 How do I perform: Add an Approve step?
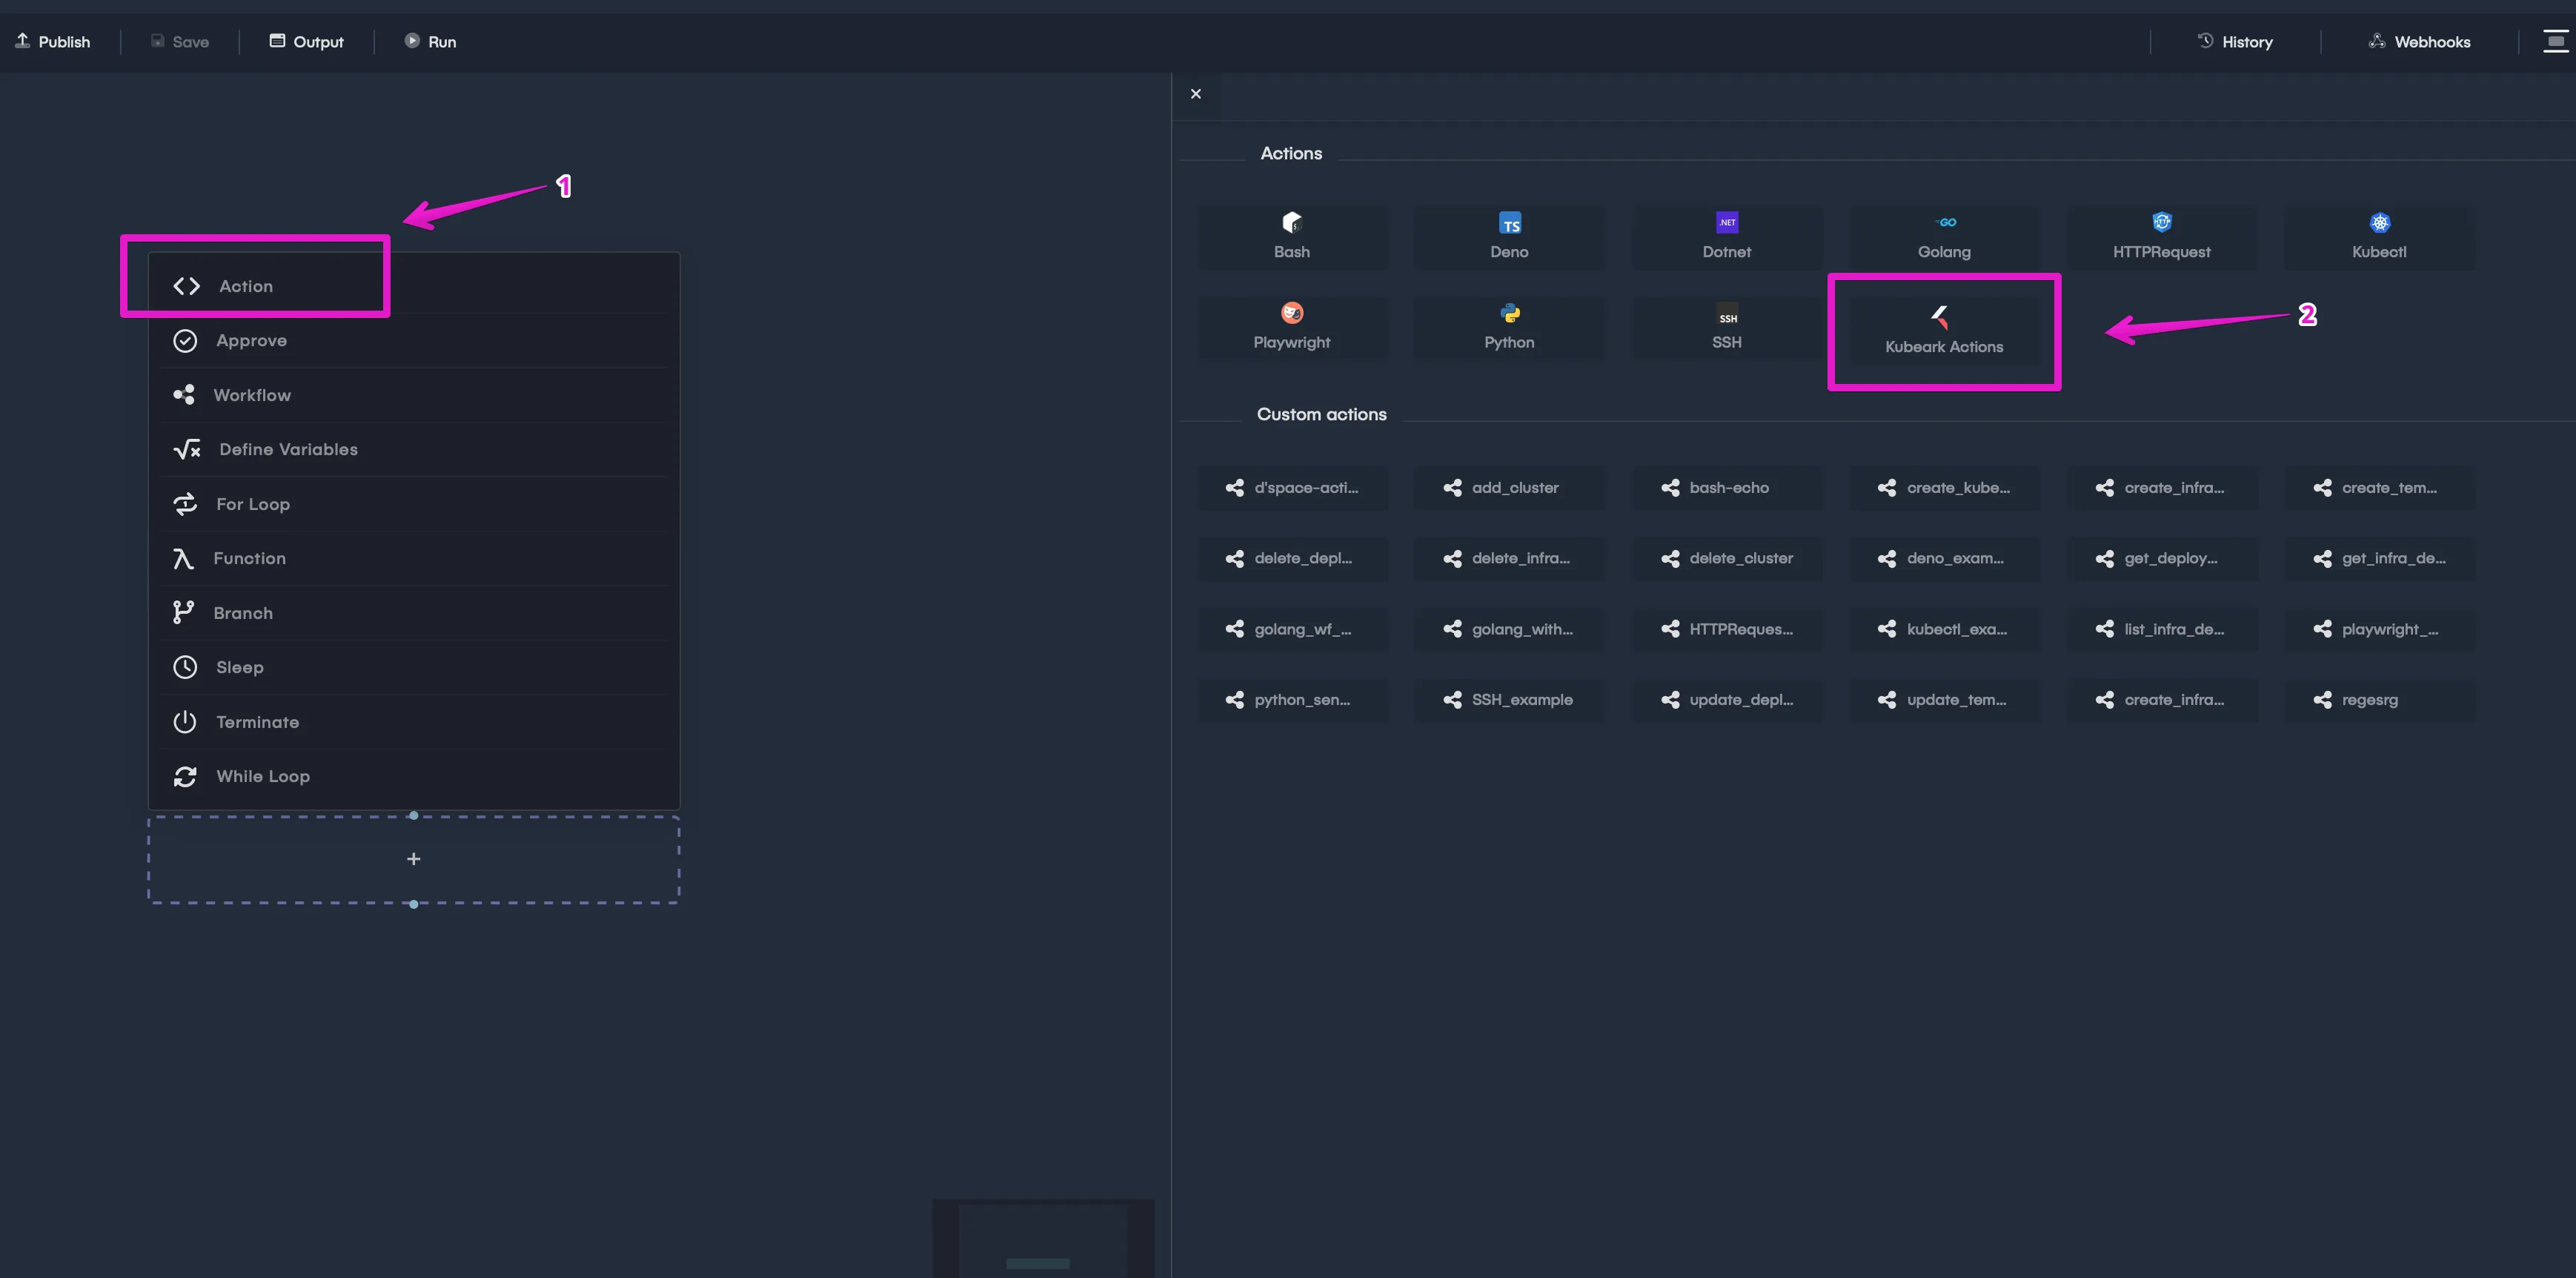coord(413,341)
